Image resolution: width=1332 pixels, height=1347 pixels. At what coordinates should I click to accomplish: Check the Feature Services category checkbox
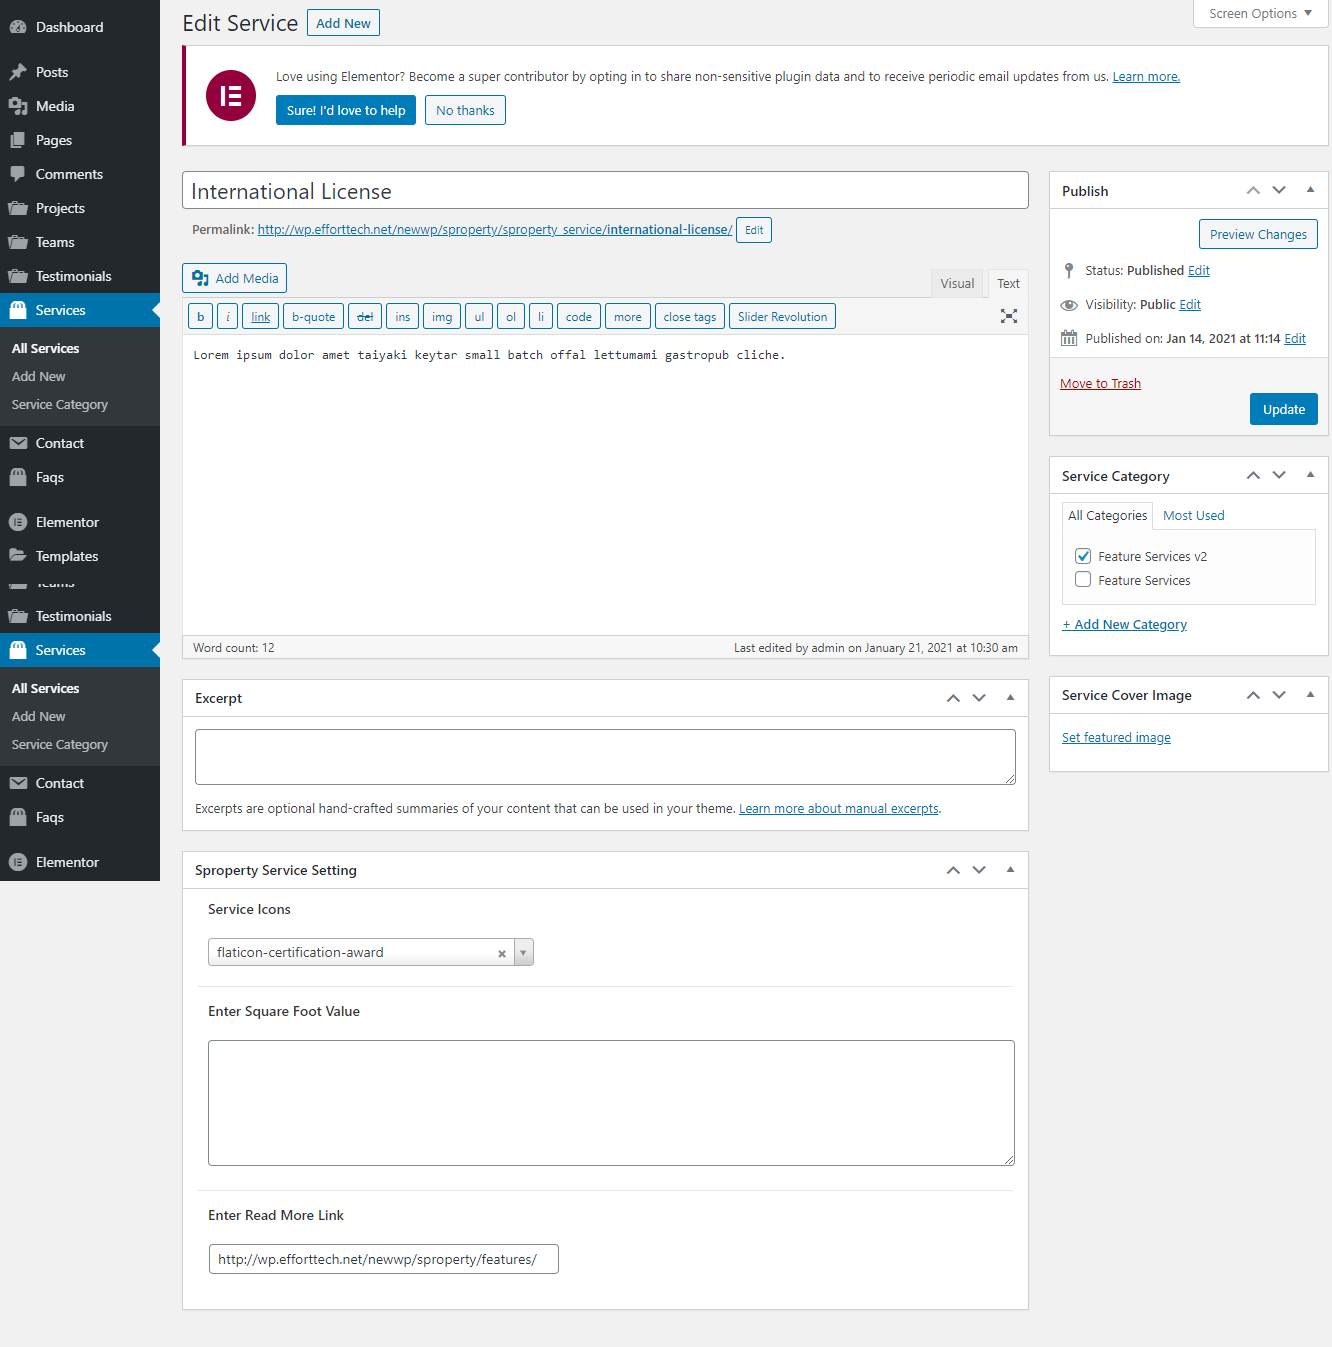coord(1083,580)
